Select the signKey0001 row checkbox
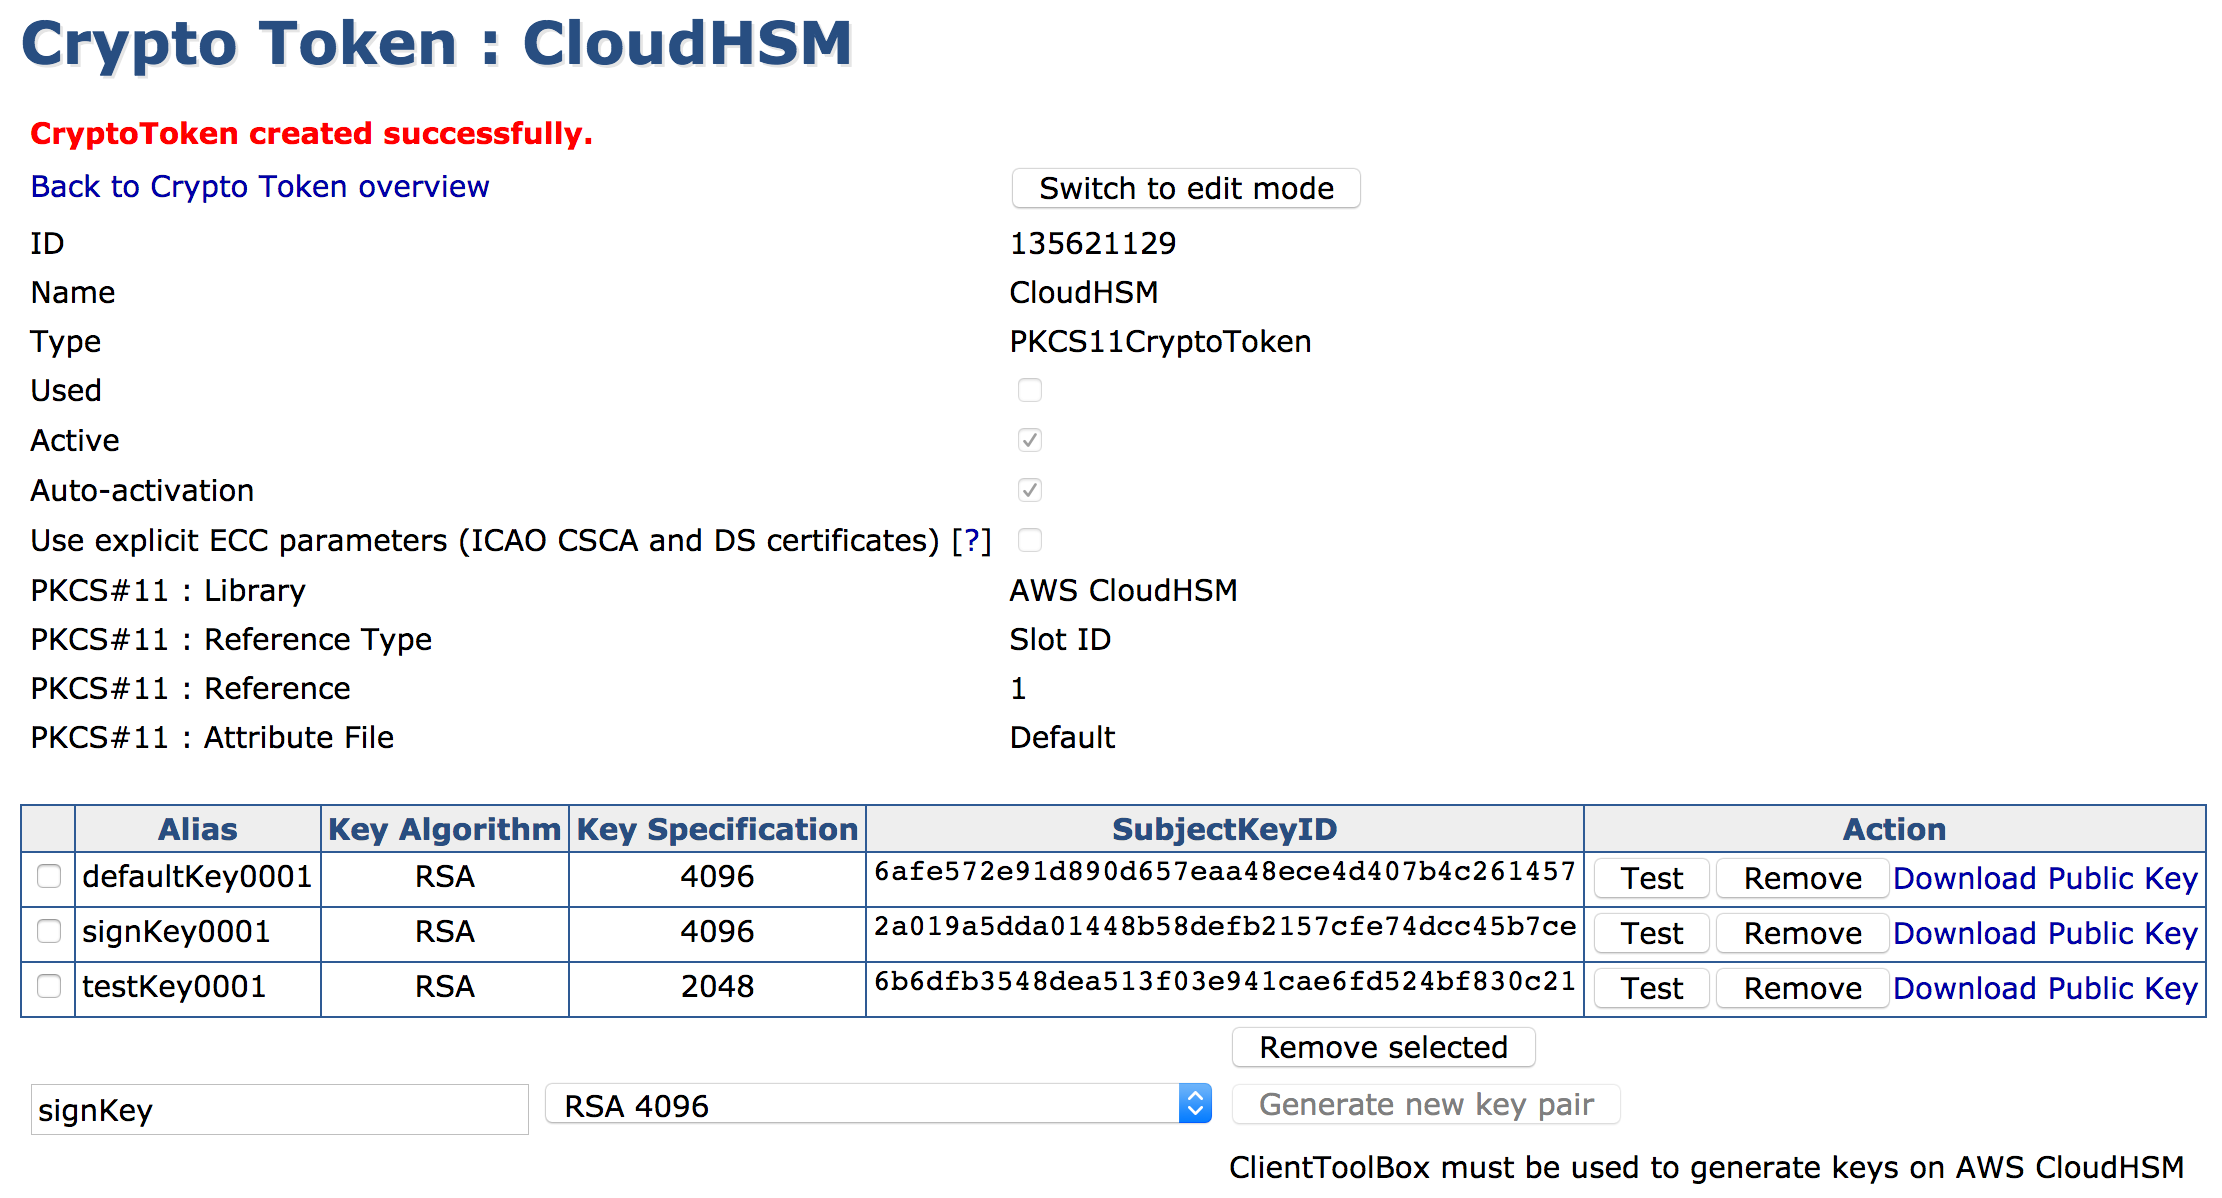The image size is (2222, 1198). click(49, 932)
